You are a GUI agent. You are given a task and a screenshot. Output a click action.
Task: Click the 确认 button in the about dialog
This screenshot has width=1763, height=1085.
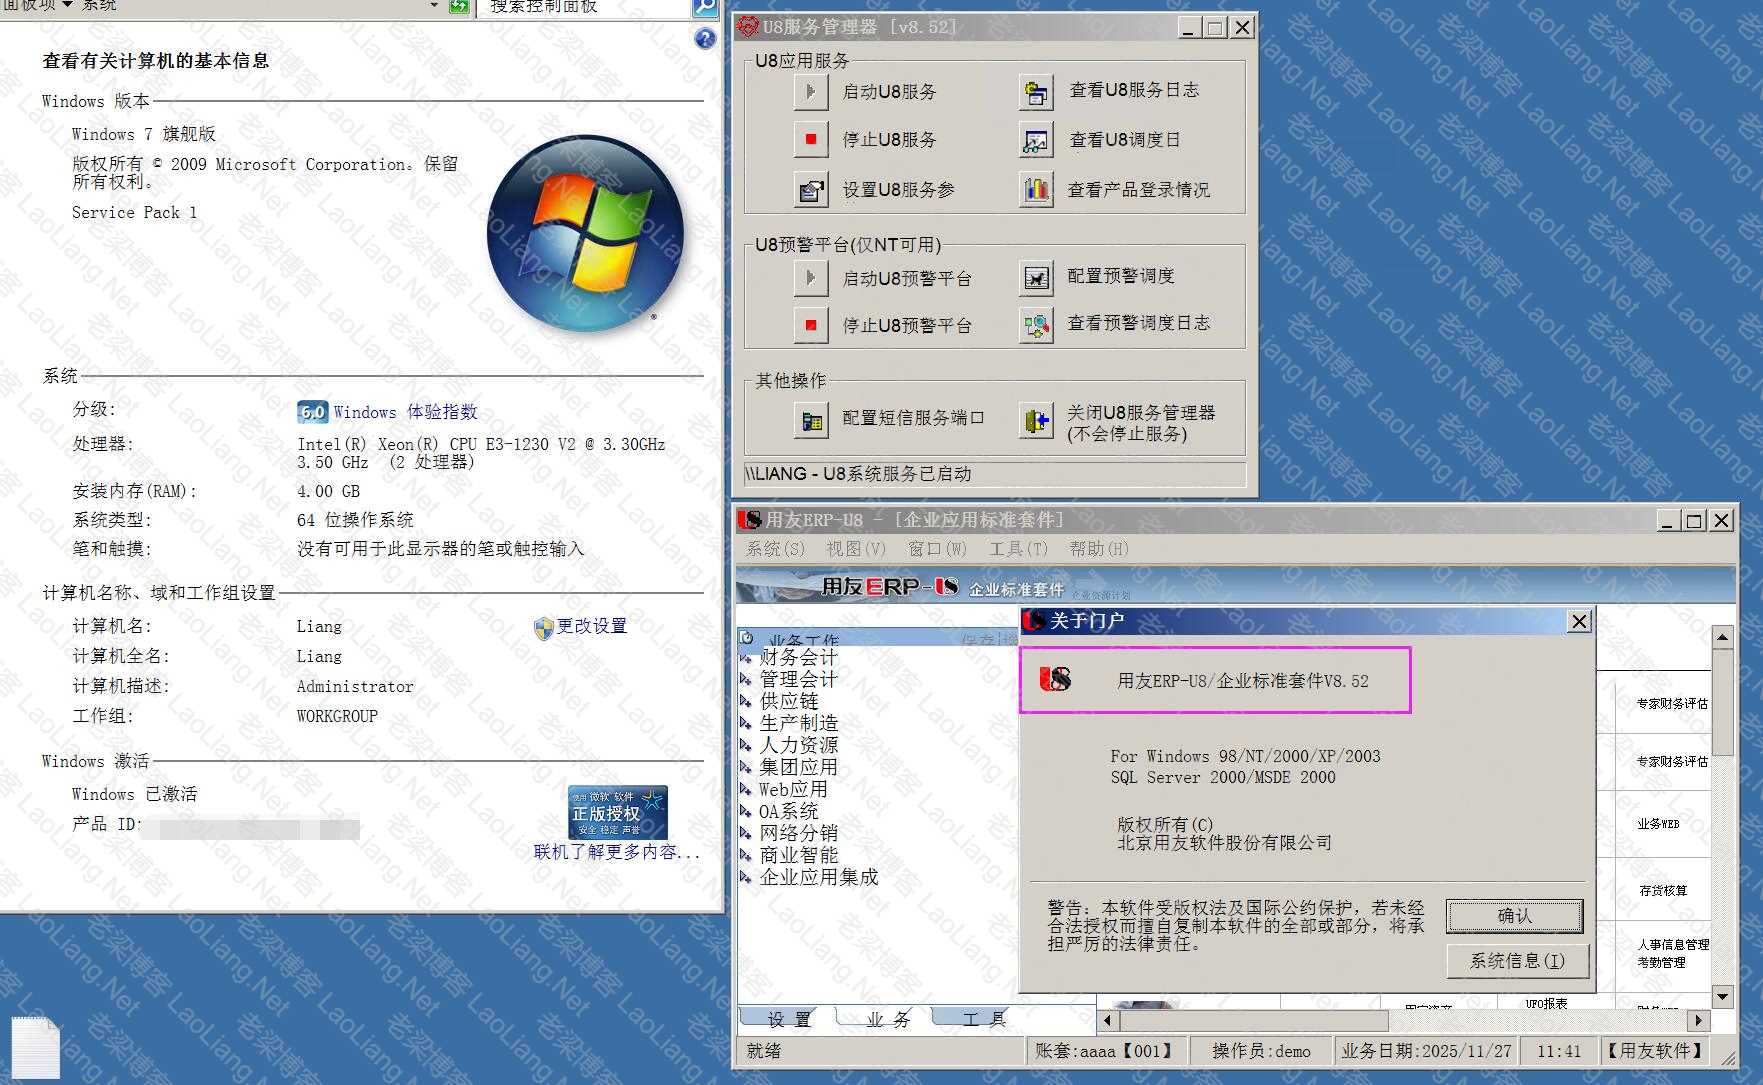(x=1513, y=916)
